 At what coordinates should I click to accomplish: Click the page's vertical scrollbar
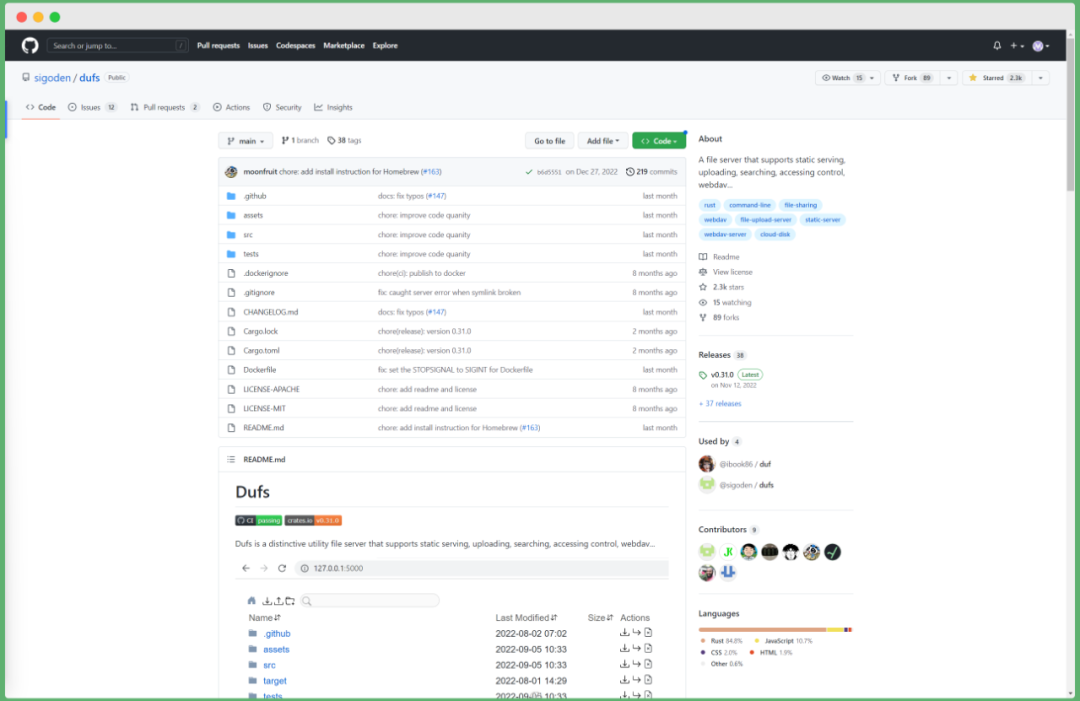(x=1070, y=114)
